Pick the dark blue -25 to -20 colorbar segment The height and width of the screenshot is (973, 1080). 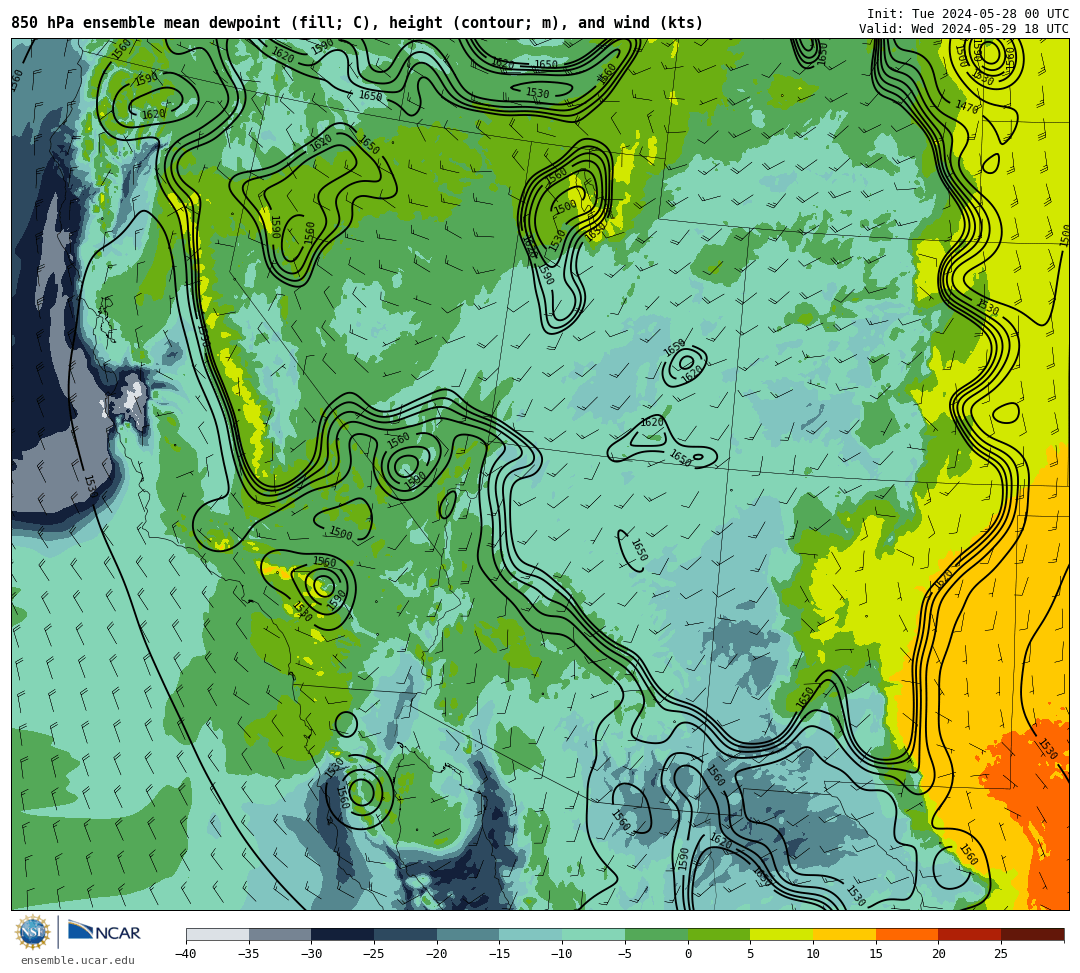pos(405,934)
